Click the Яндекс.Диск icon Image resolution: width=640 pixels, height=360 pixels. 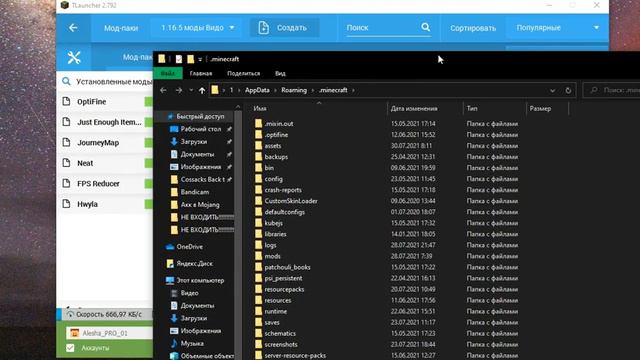point(170,264)
